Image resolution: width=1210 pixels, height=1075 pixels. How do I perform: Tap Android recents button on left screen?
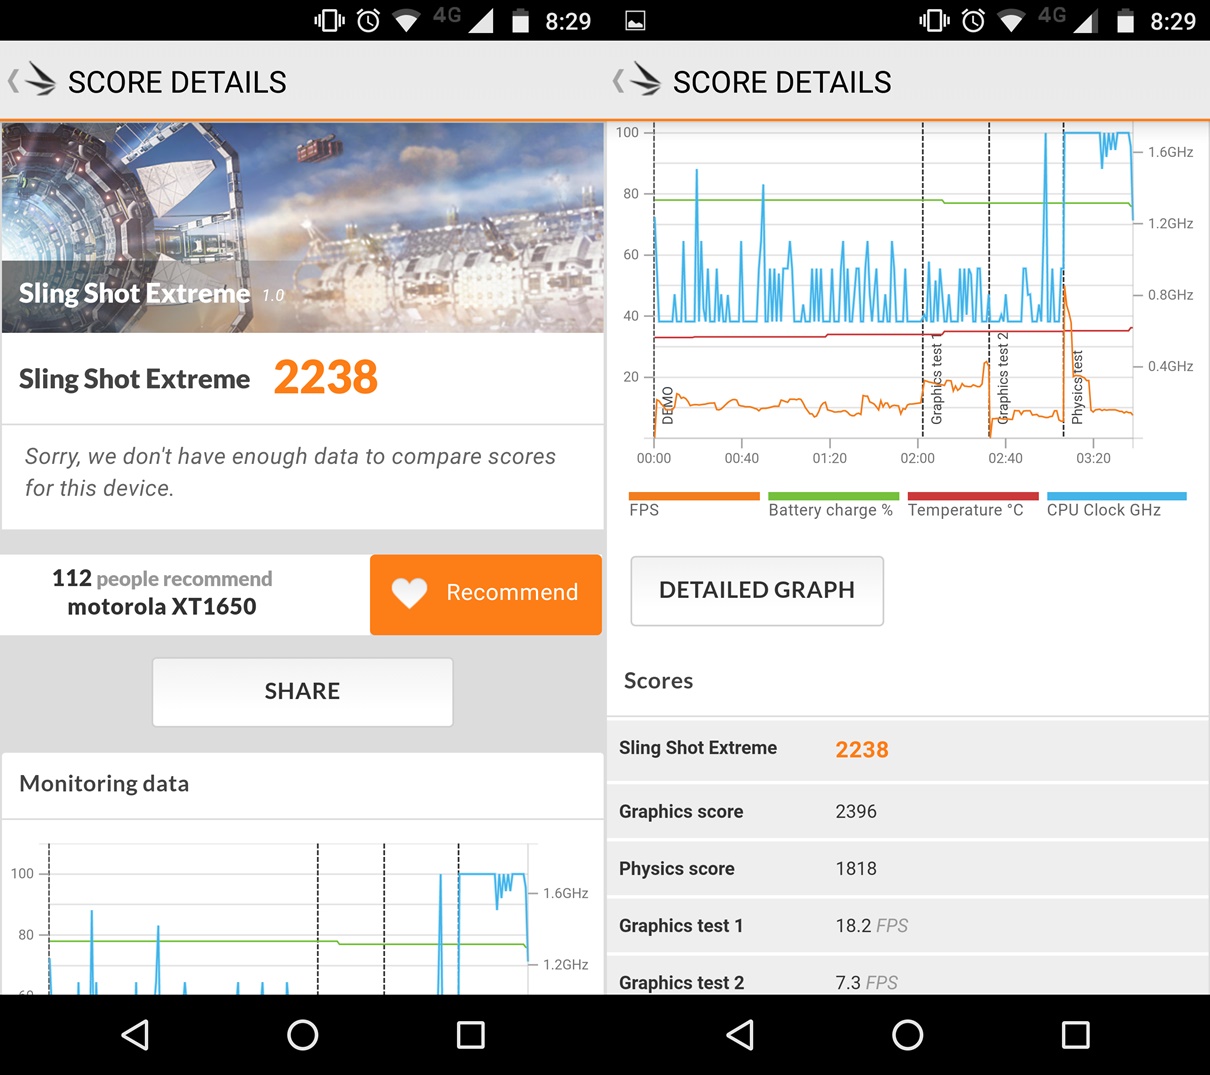point(470,1034)
